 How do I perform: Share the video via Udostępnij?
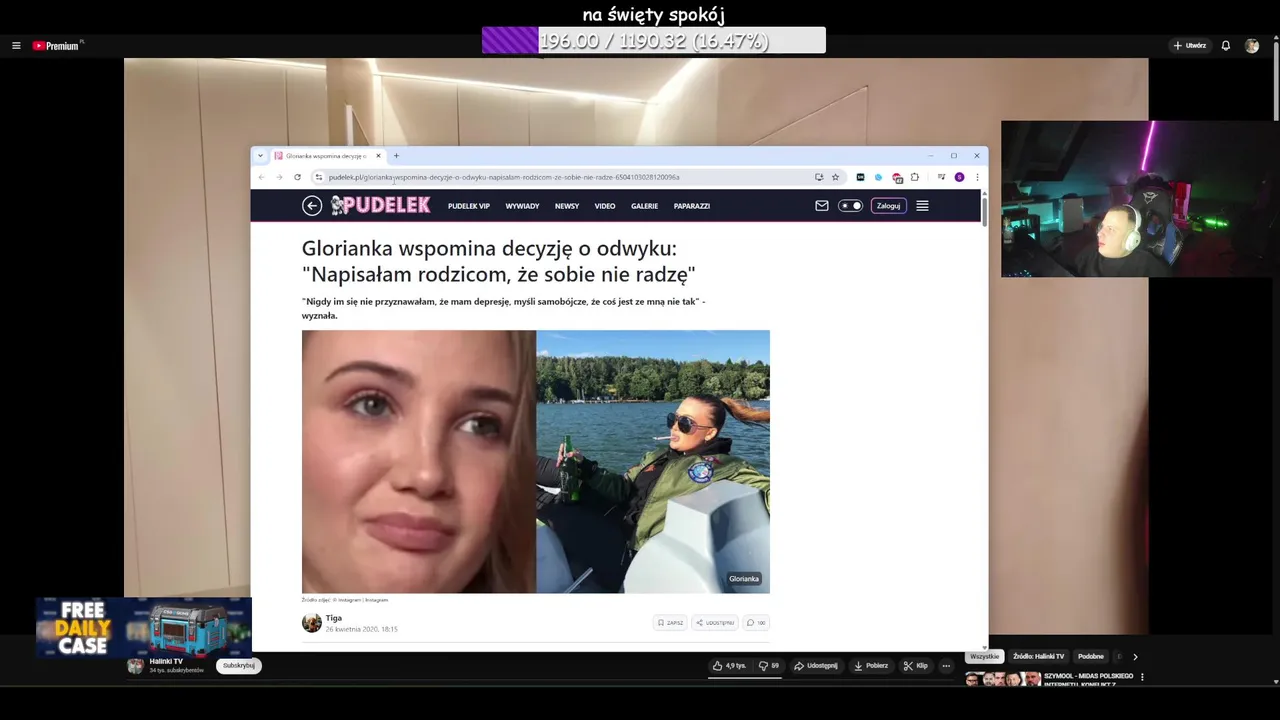click(x=816, y=666)
